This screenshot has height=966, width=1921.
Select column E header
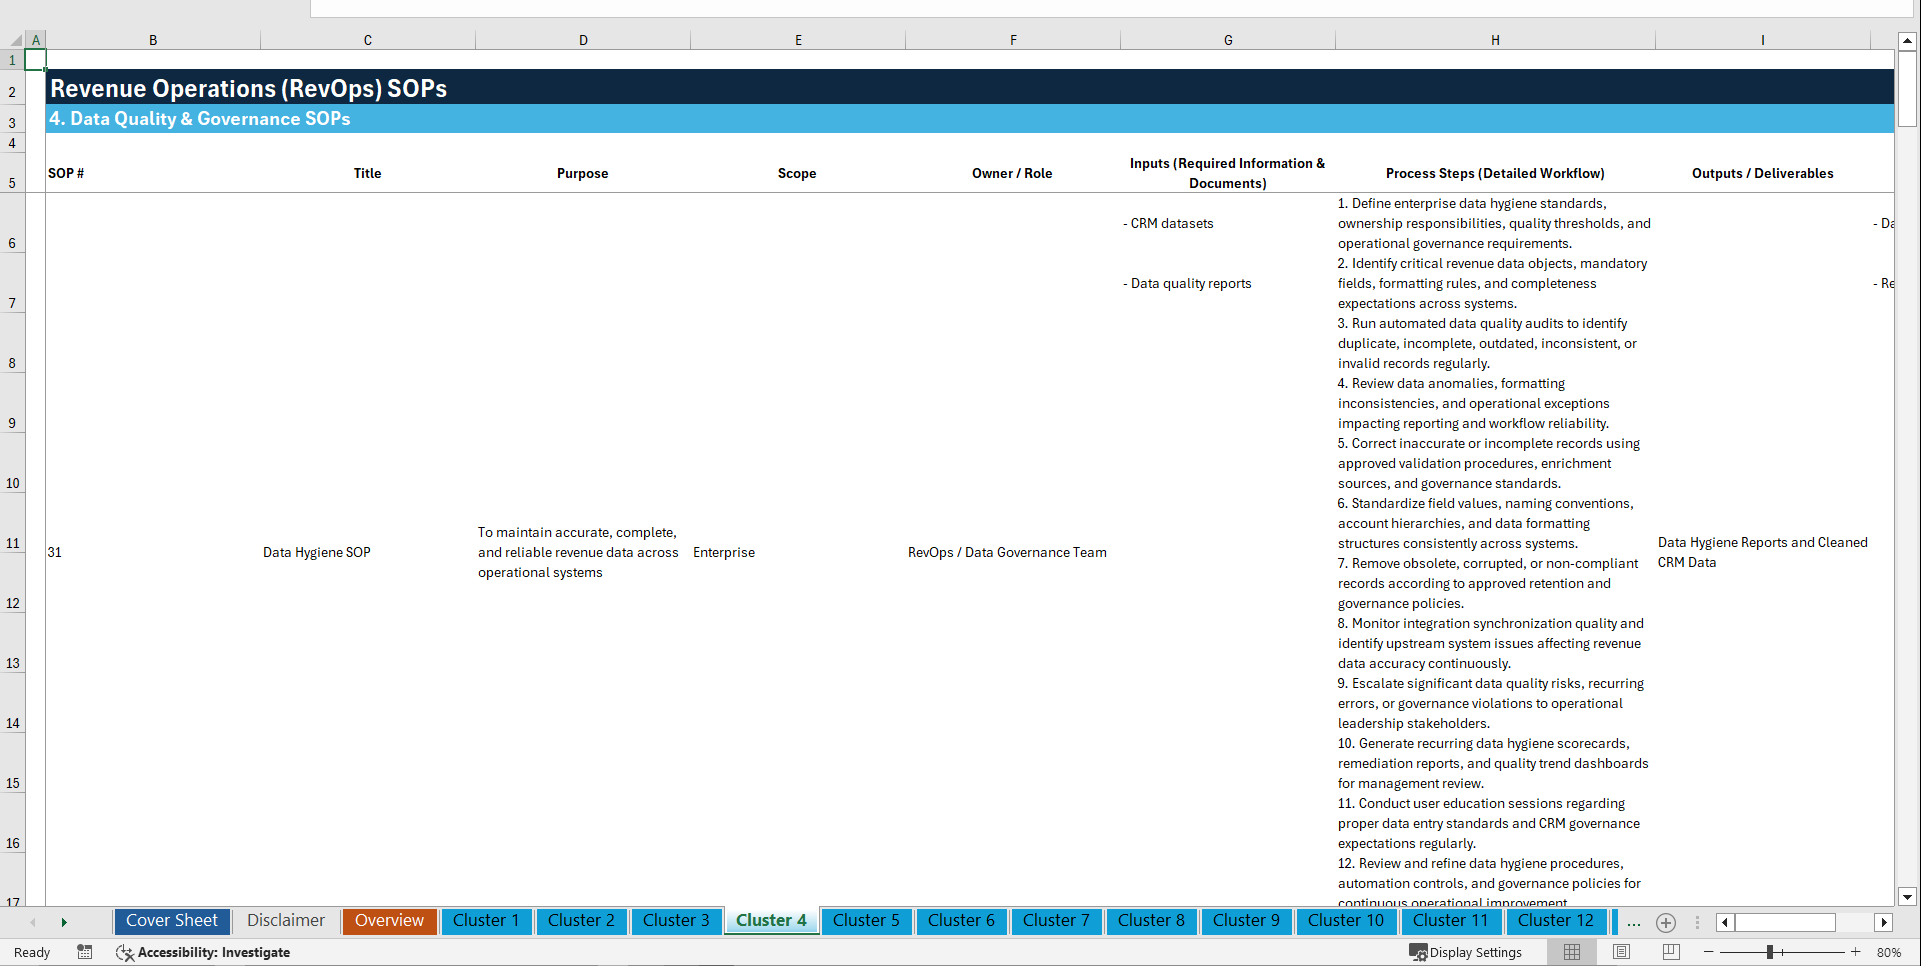798,40
